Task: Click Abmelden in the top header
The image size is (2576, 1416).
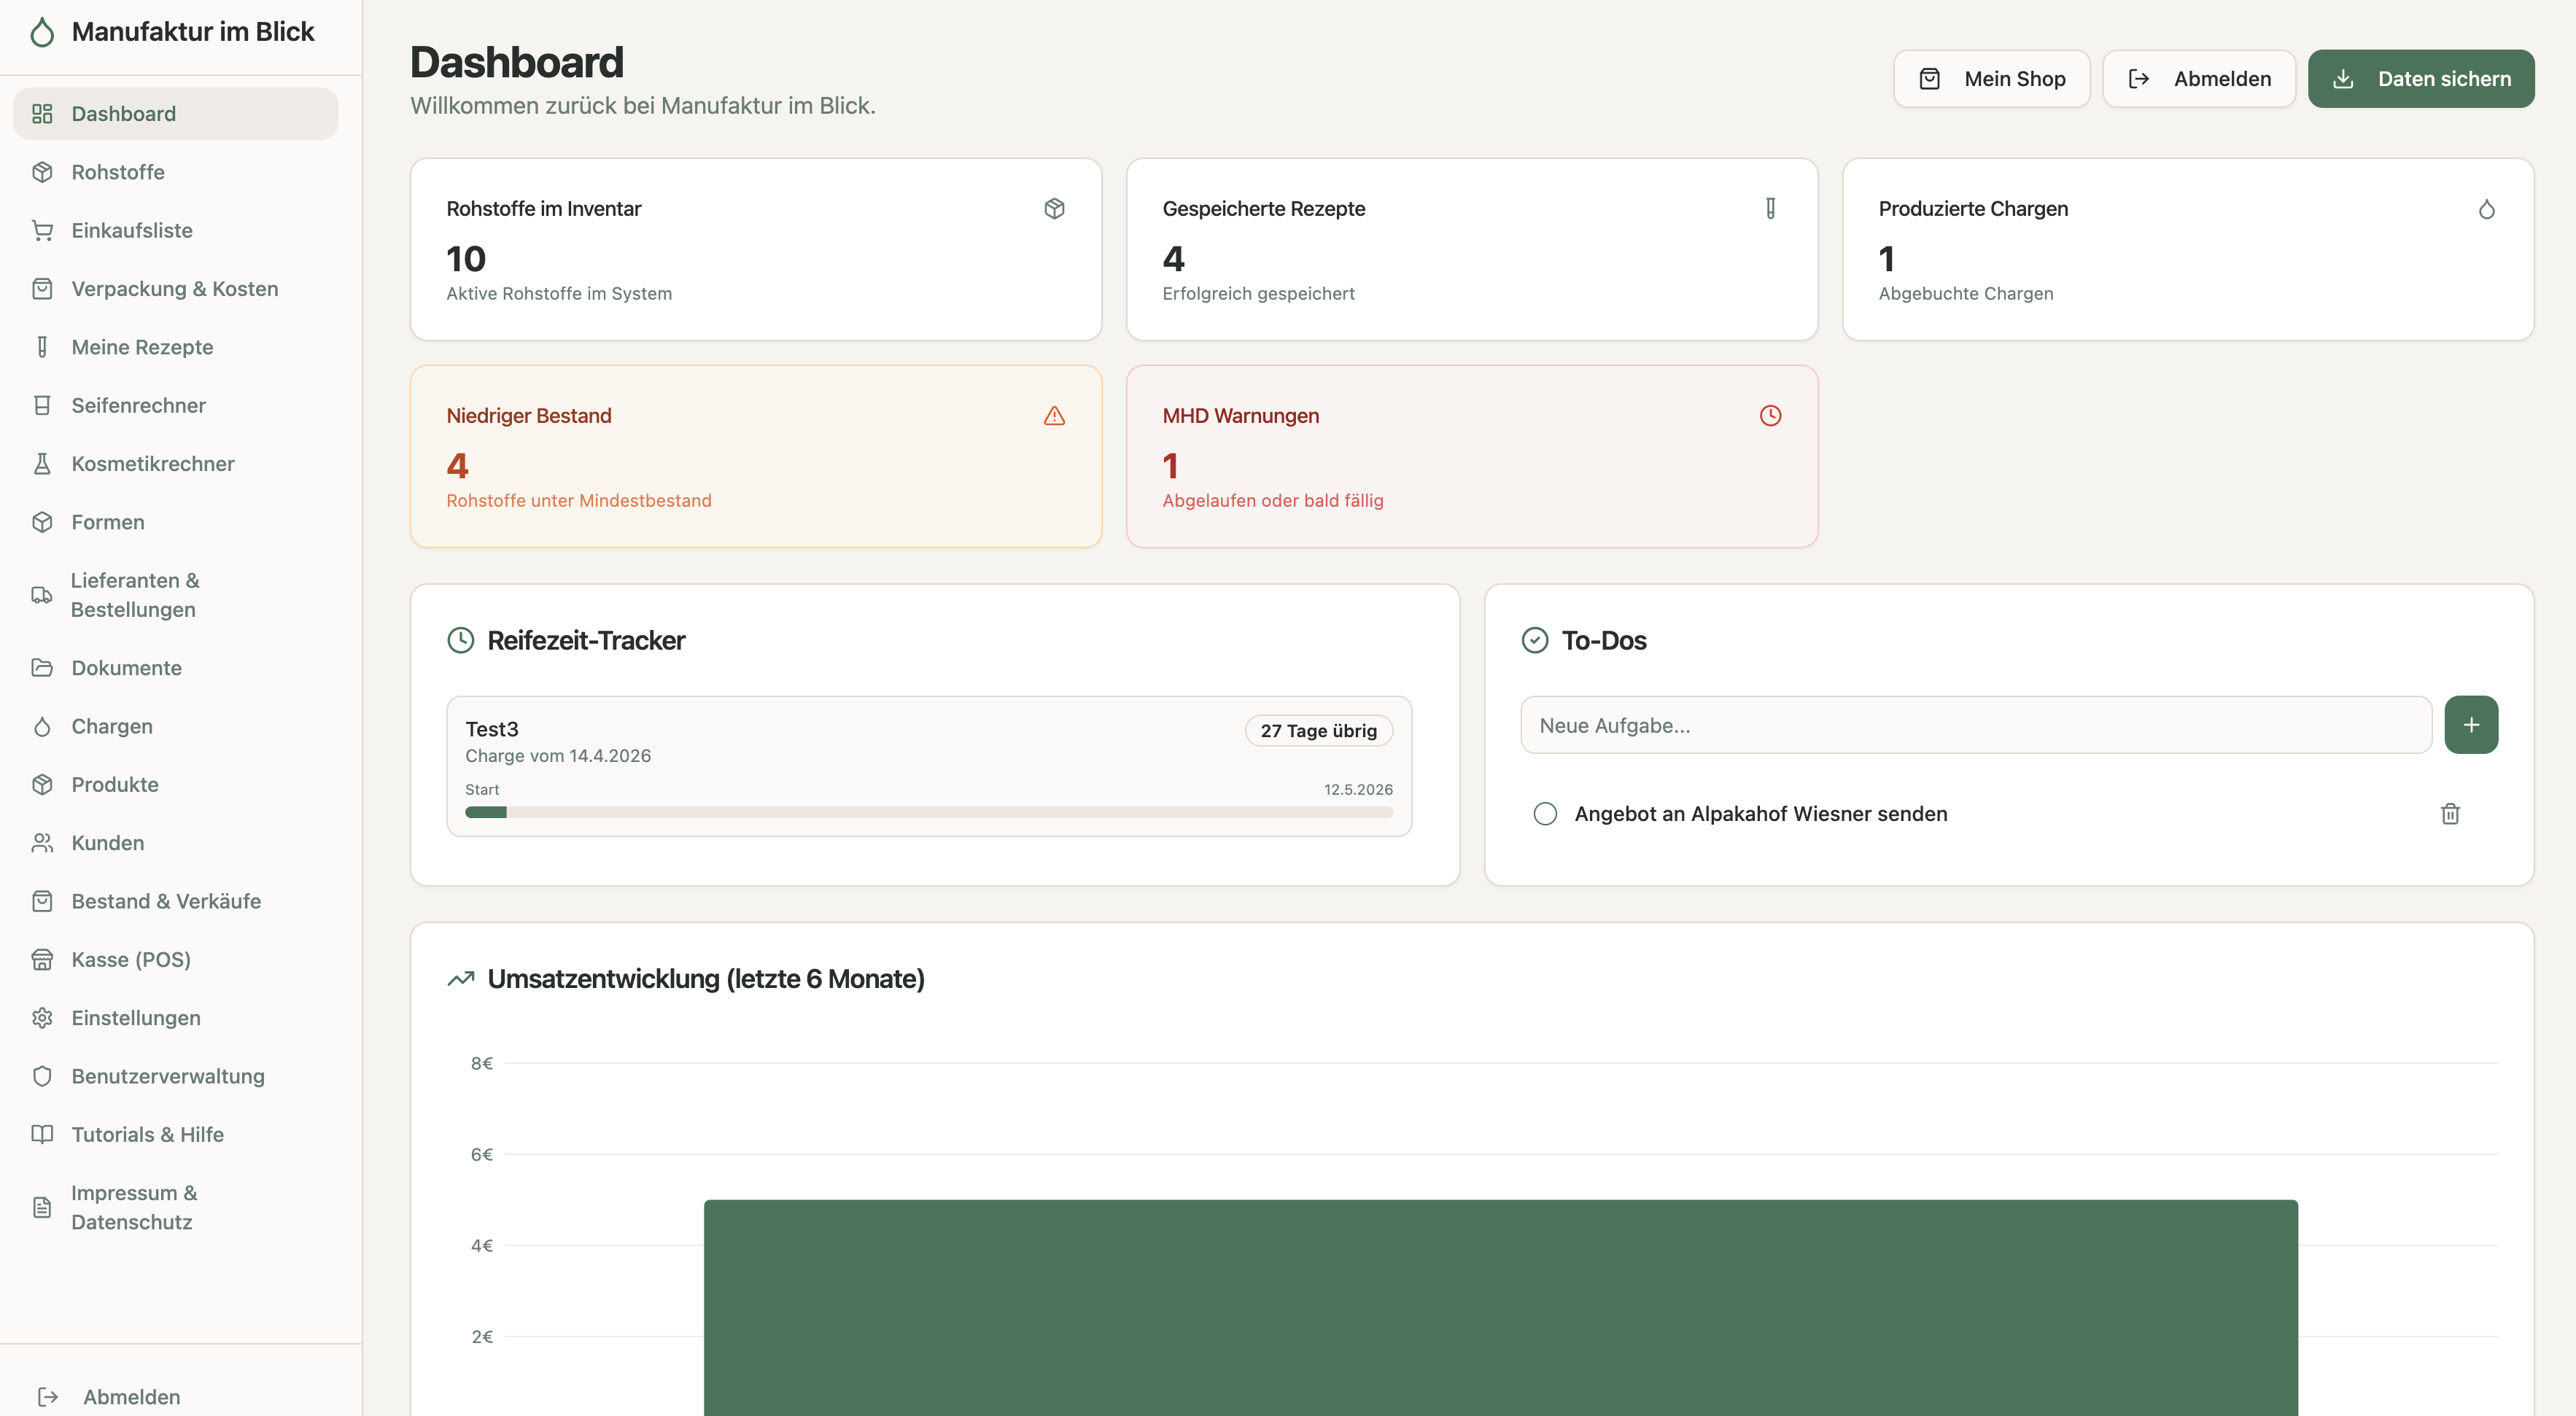Action: pyautogui.click(x=2198, y=79)
